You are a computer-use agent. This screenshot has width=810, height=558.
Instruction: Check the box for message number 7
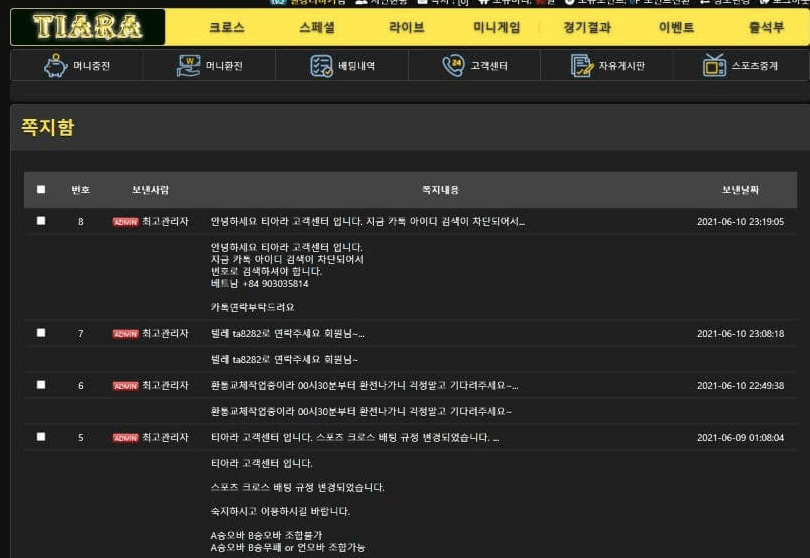[x=41, y=333]
